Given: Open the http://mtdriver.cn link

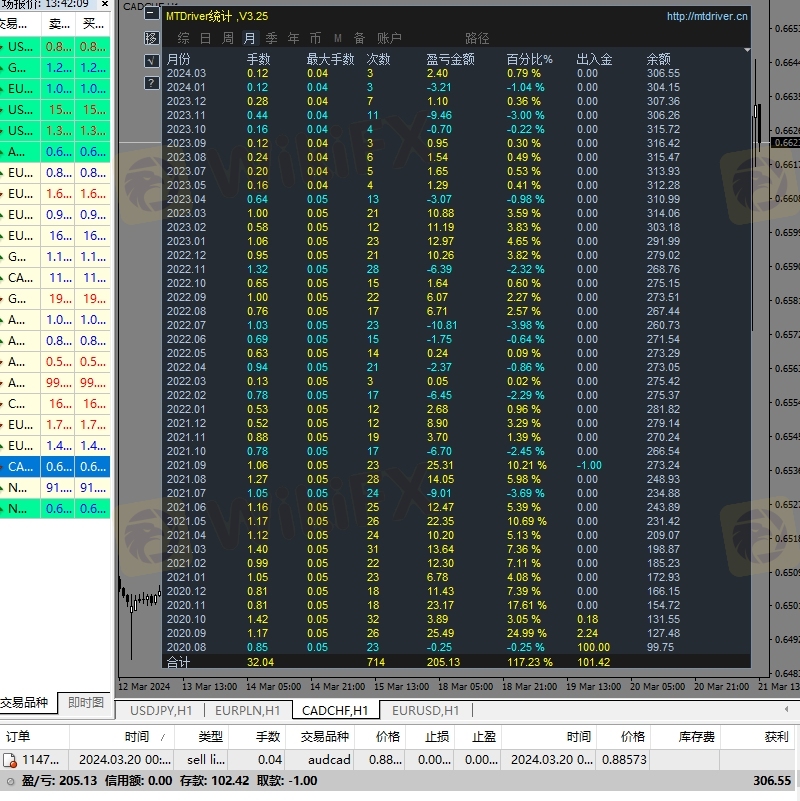Looking at the screenshot, I should (x=707, y=16).
